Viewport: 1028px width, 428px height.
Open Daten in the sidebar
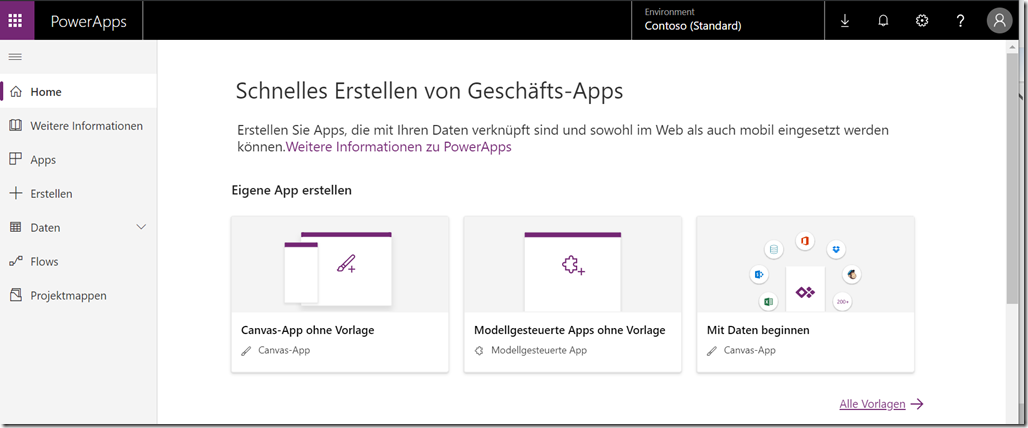[79, 228]
